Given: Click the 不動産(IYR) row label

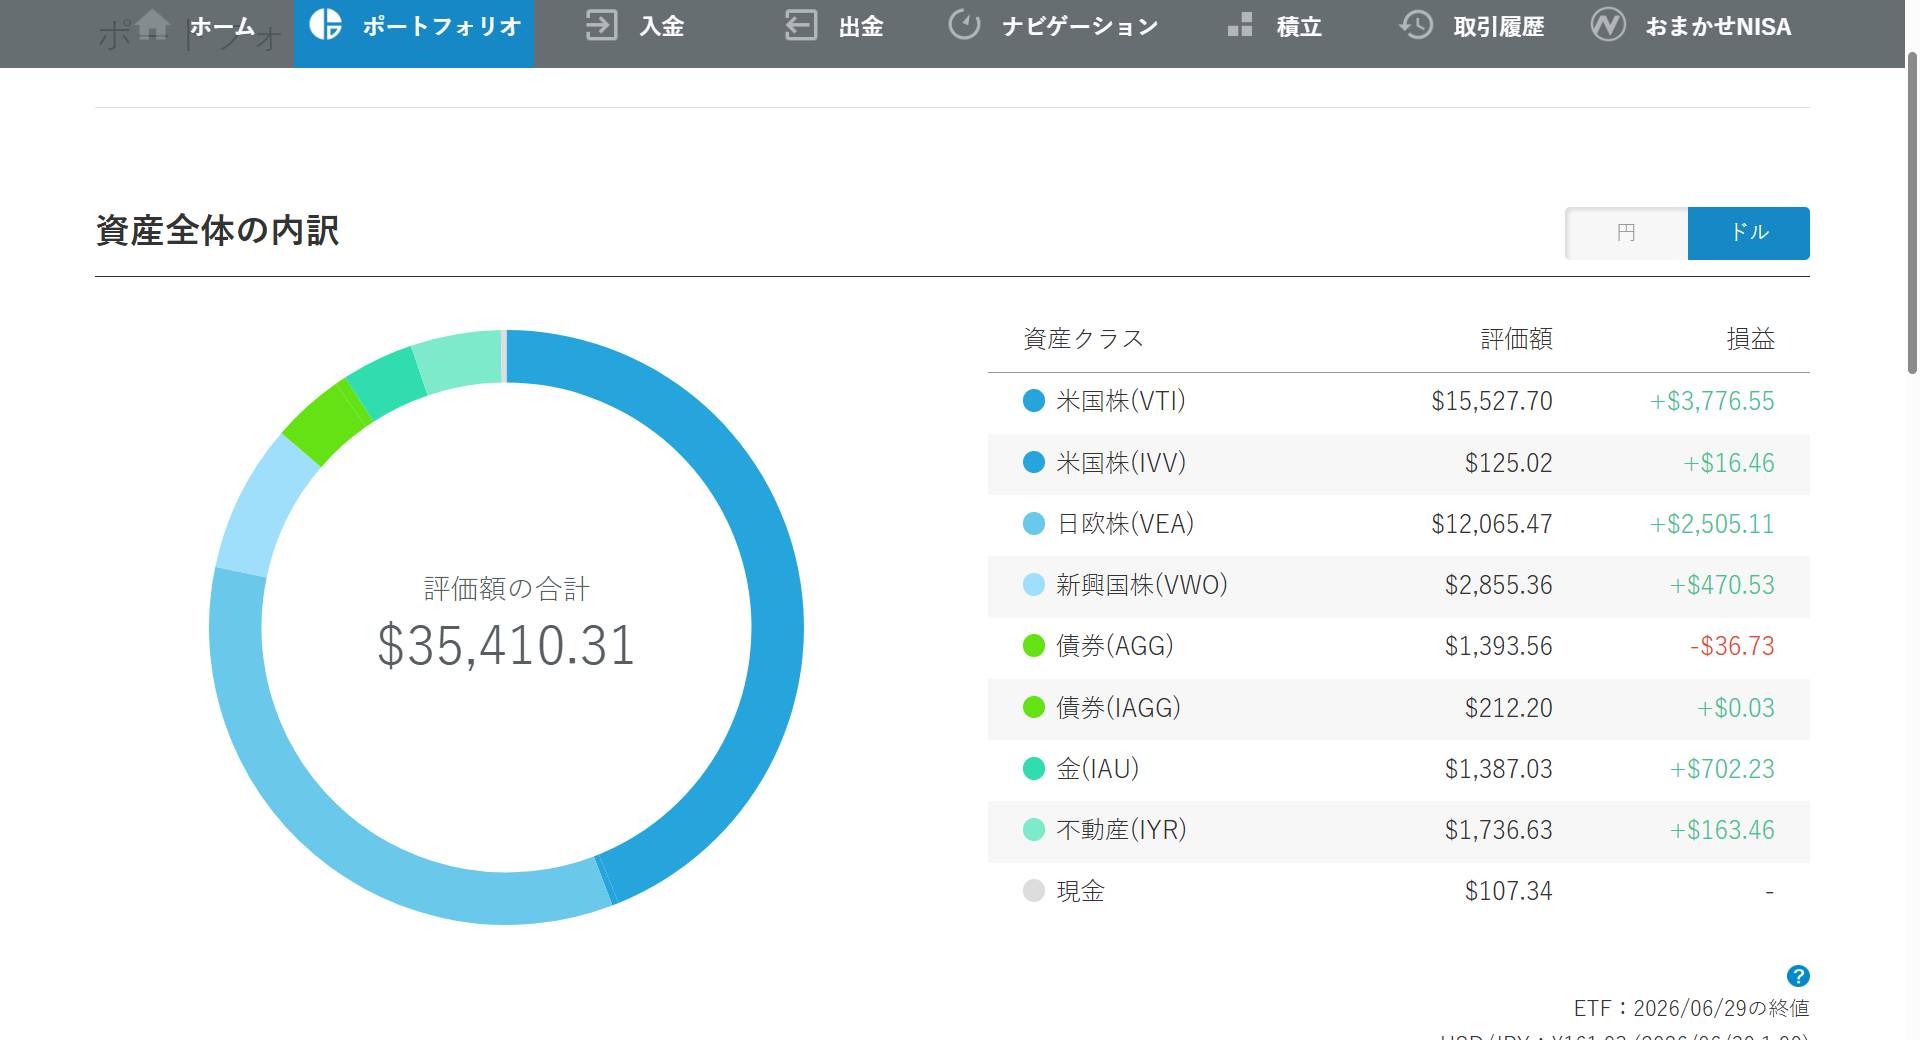Looking at the screenshot, I should 1121,830.
